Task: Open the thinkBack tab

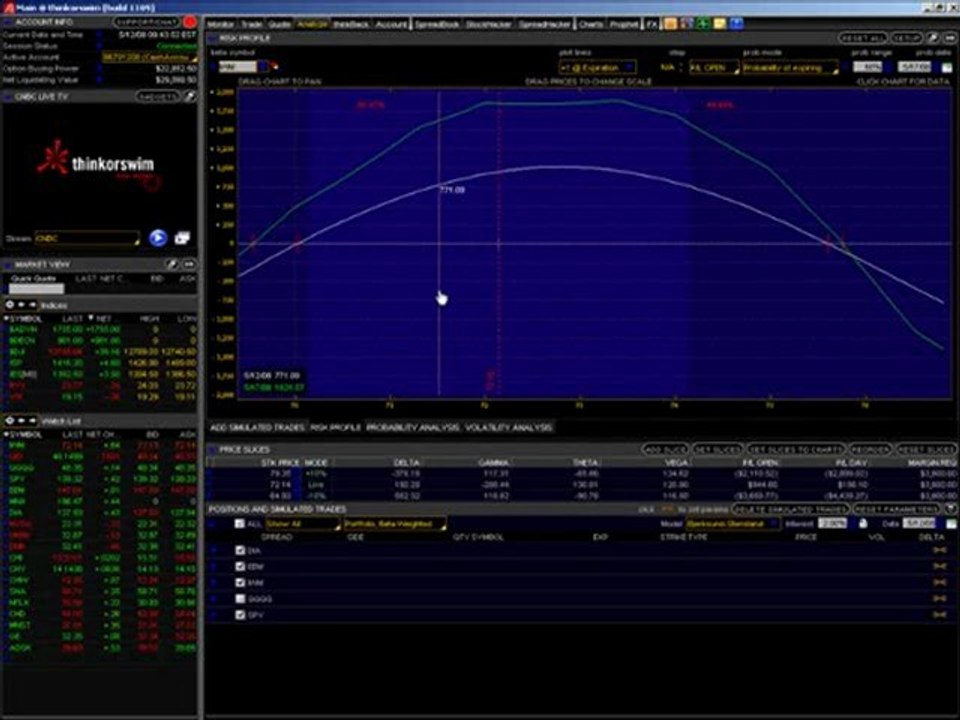Action: 351,24
